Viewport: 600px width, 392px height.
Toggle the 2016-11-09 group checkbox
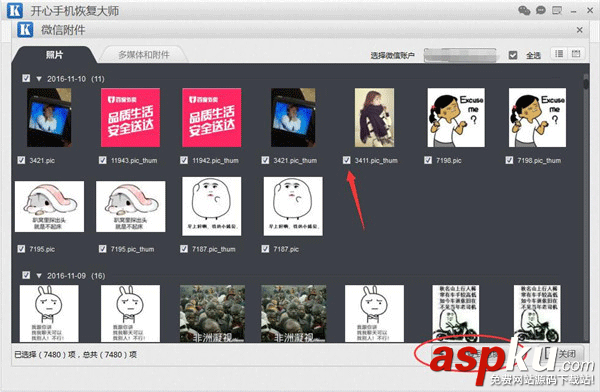[x=26, y=275]
